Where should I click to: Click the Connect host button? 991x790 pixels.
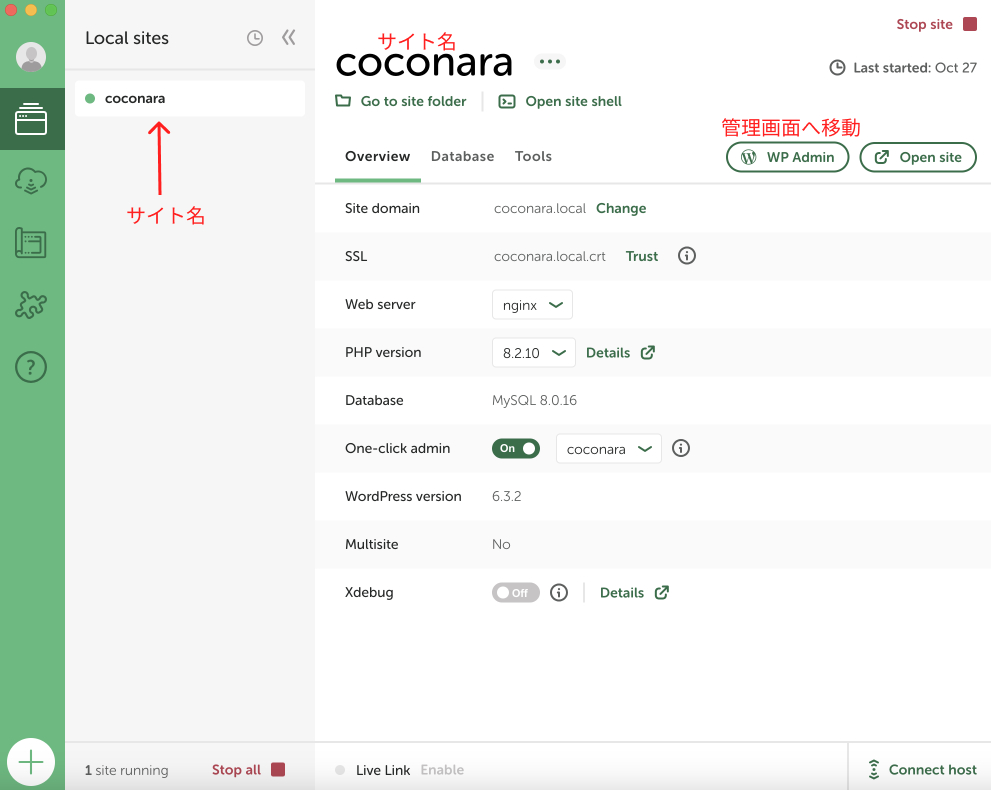[x=922, y=769]
